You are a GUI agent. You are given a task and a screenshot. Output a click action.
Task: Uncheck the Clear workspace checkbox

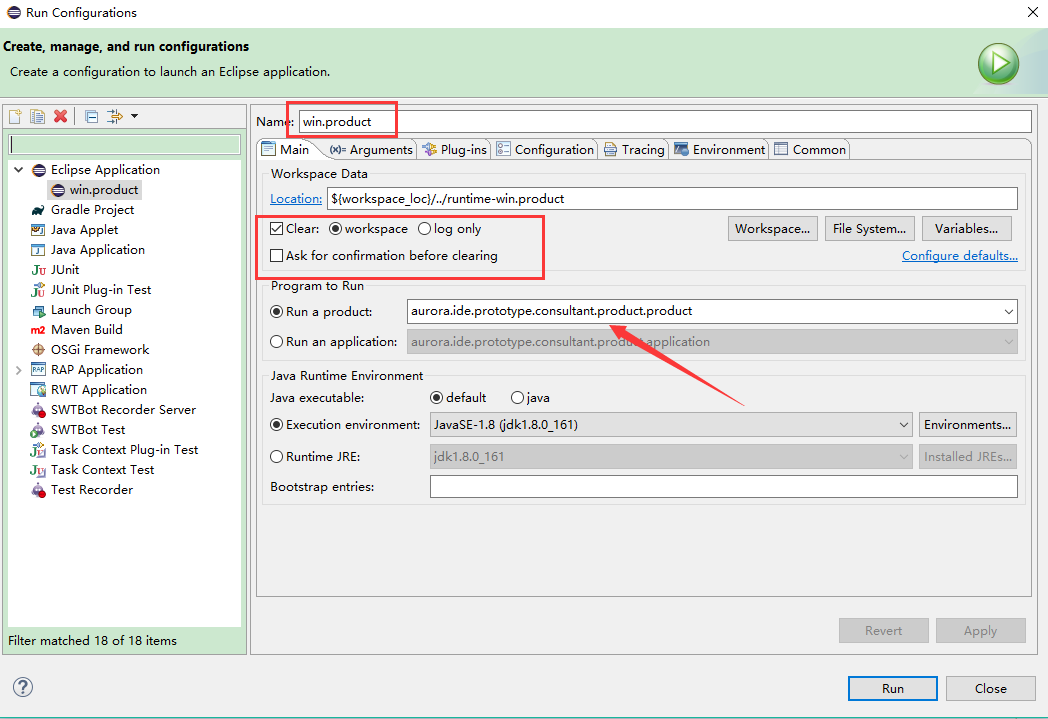279,228
